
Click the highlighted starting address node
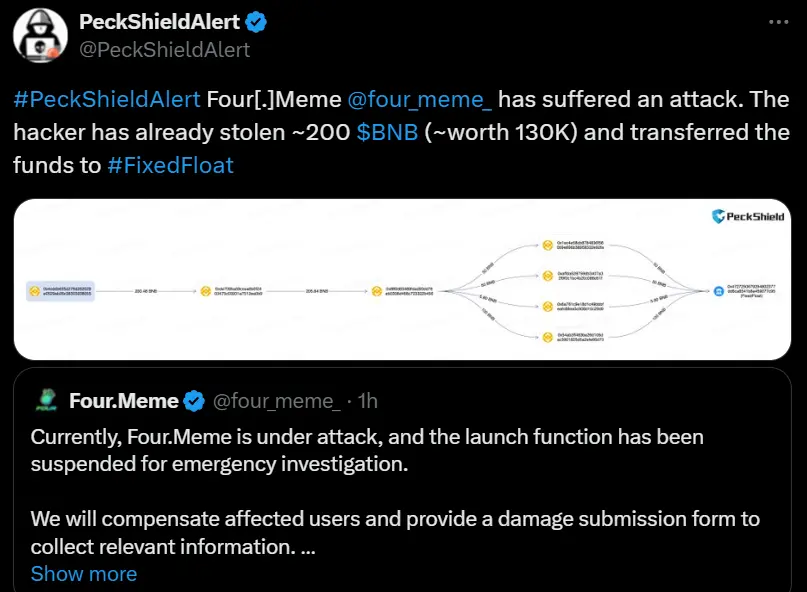[x=60, y=291]
